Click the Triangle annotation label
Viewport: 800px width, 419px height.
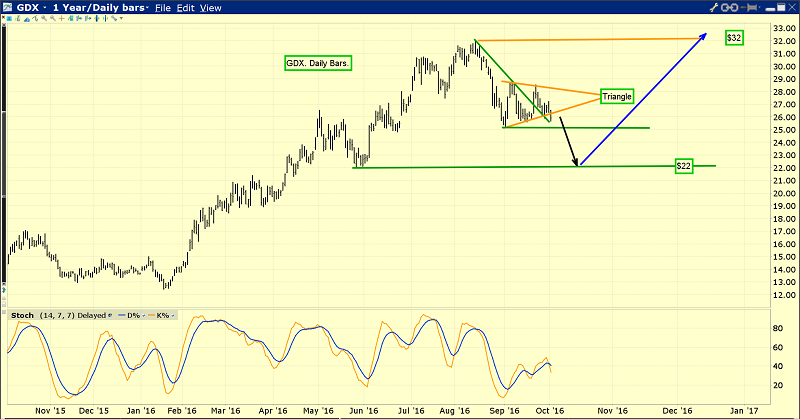pyautogui.click(x=618, y=96)
